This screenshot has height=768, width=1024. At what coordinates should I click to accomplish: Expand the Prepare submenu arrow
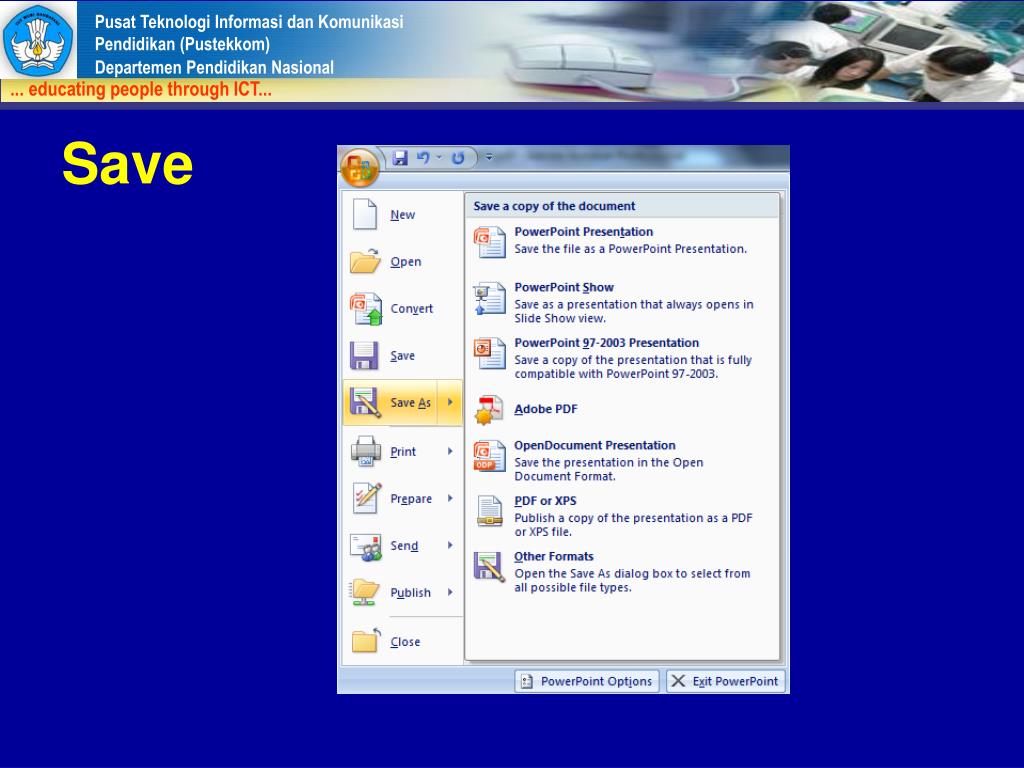click(x=451, y=498)
